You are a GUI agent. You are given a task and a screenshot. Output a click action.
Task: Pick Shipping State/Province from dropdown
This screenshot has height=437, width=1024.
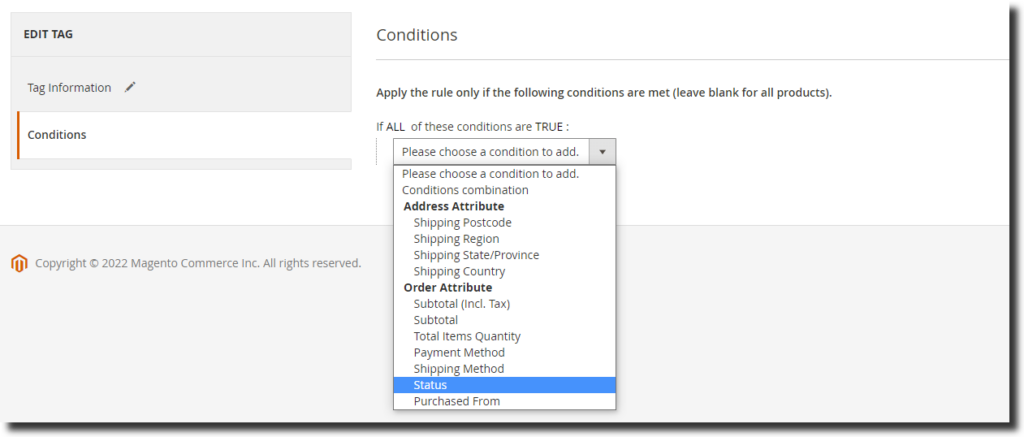point(476,255)
